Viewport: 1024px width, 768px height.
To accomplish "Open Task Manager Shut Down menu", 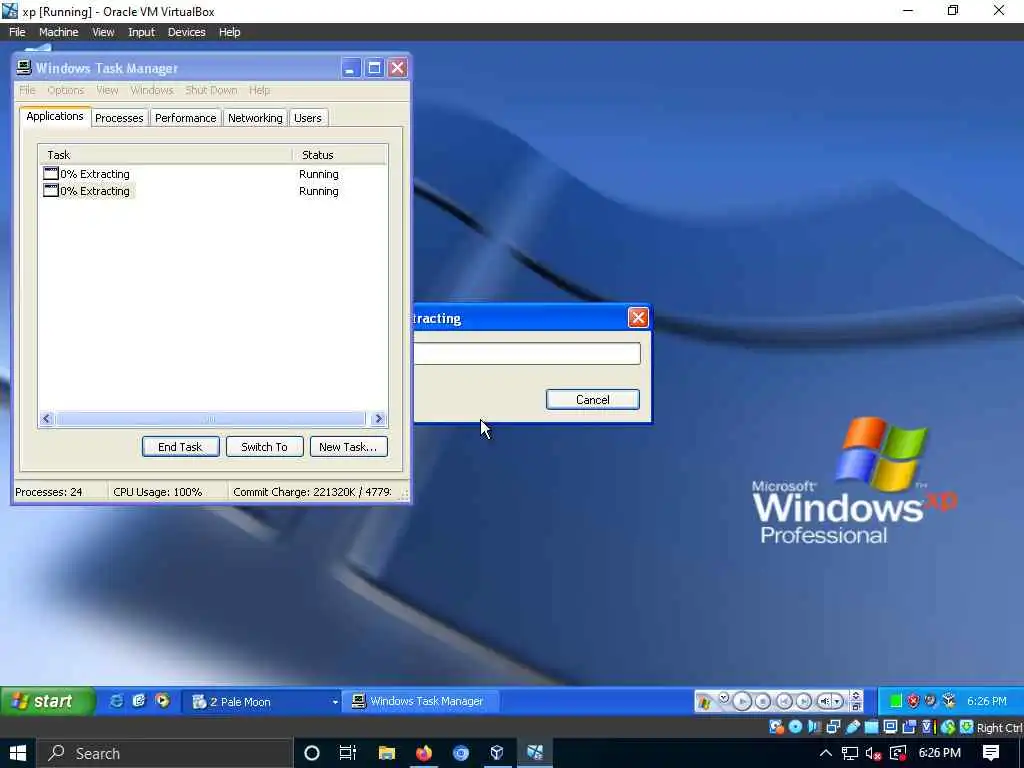I will (211, 90).
